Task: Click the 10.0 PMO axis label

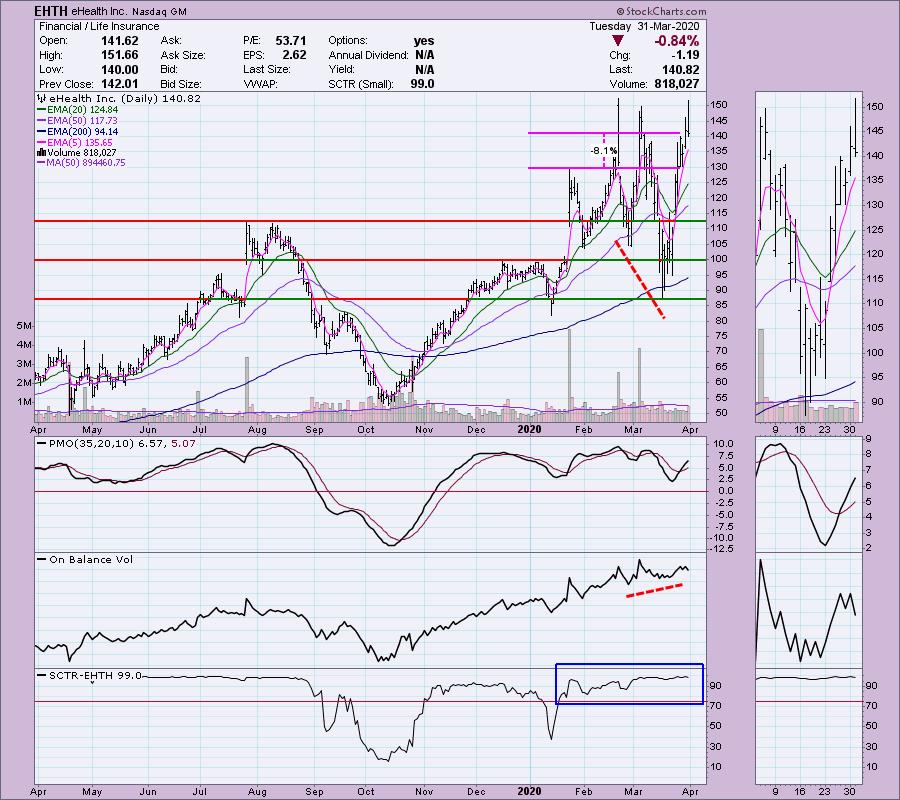Action: tap(724, 444)
